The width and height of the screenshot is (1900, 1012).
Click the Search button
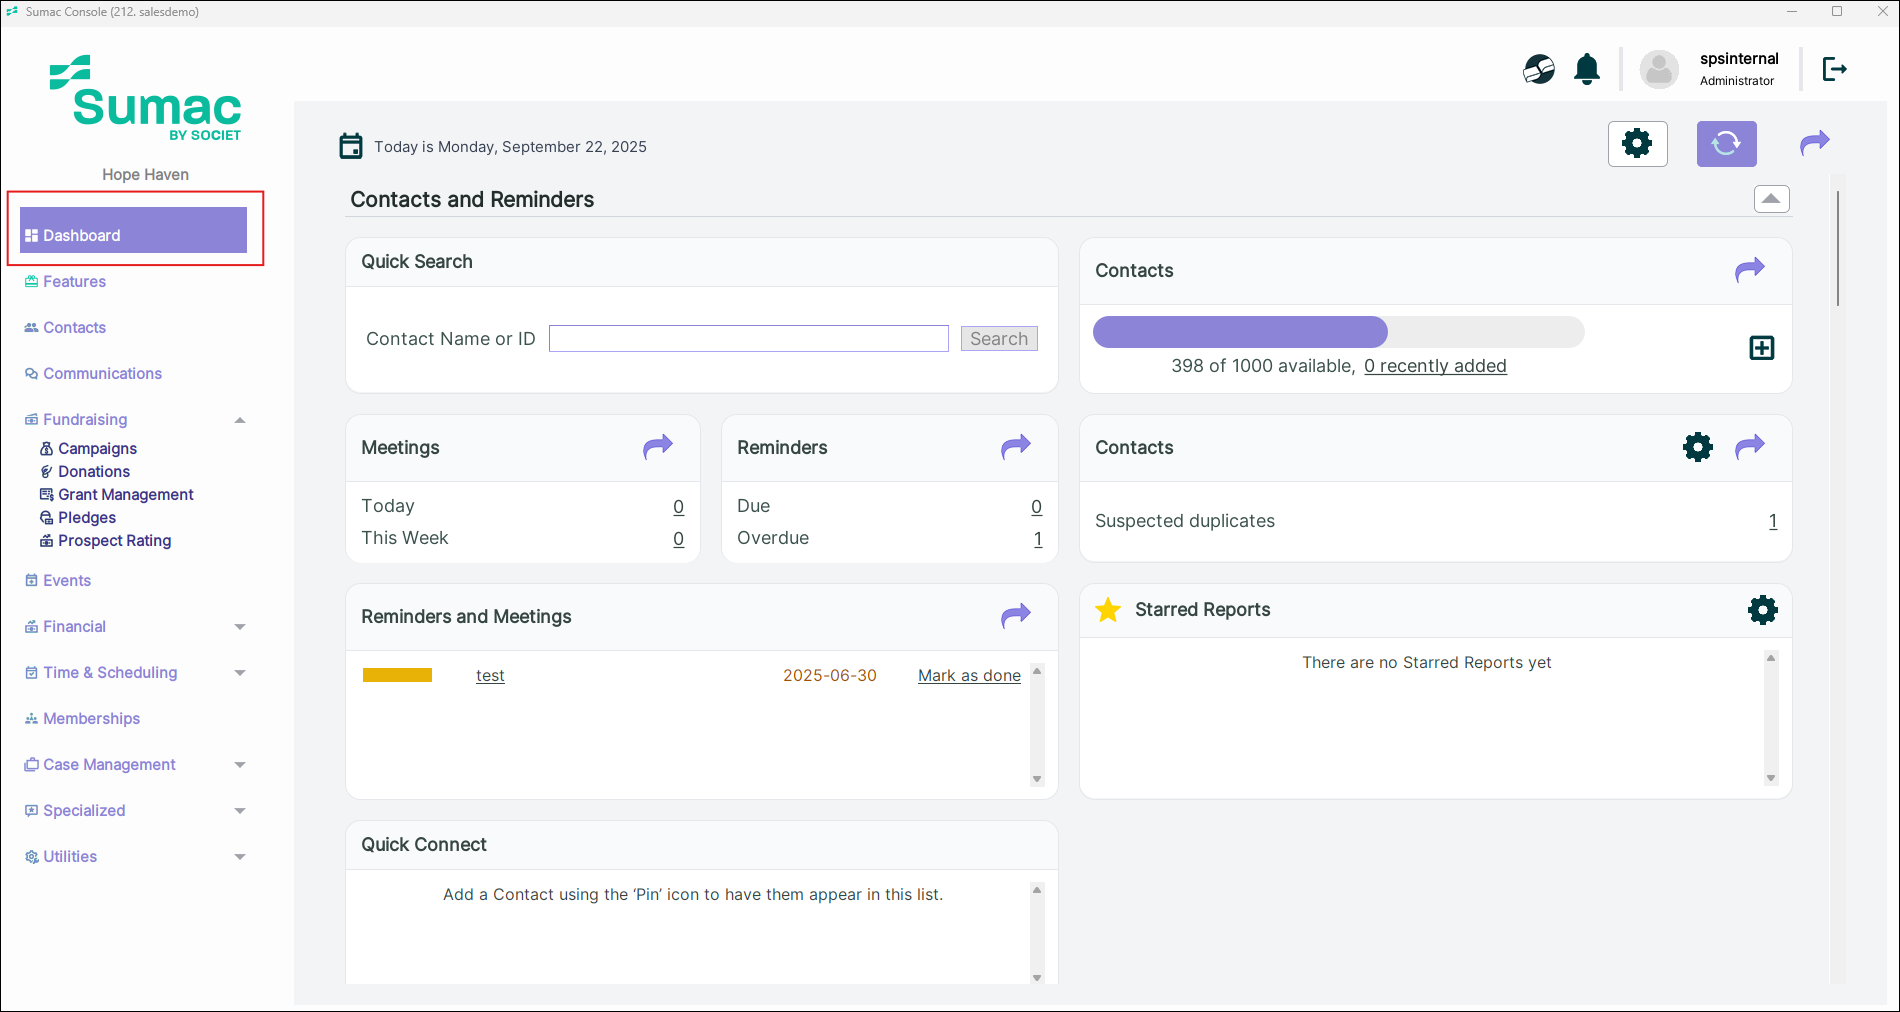click(x=998, y=339)
